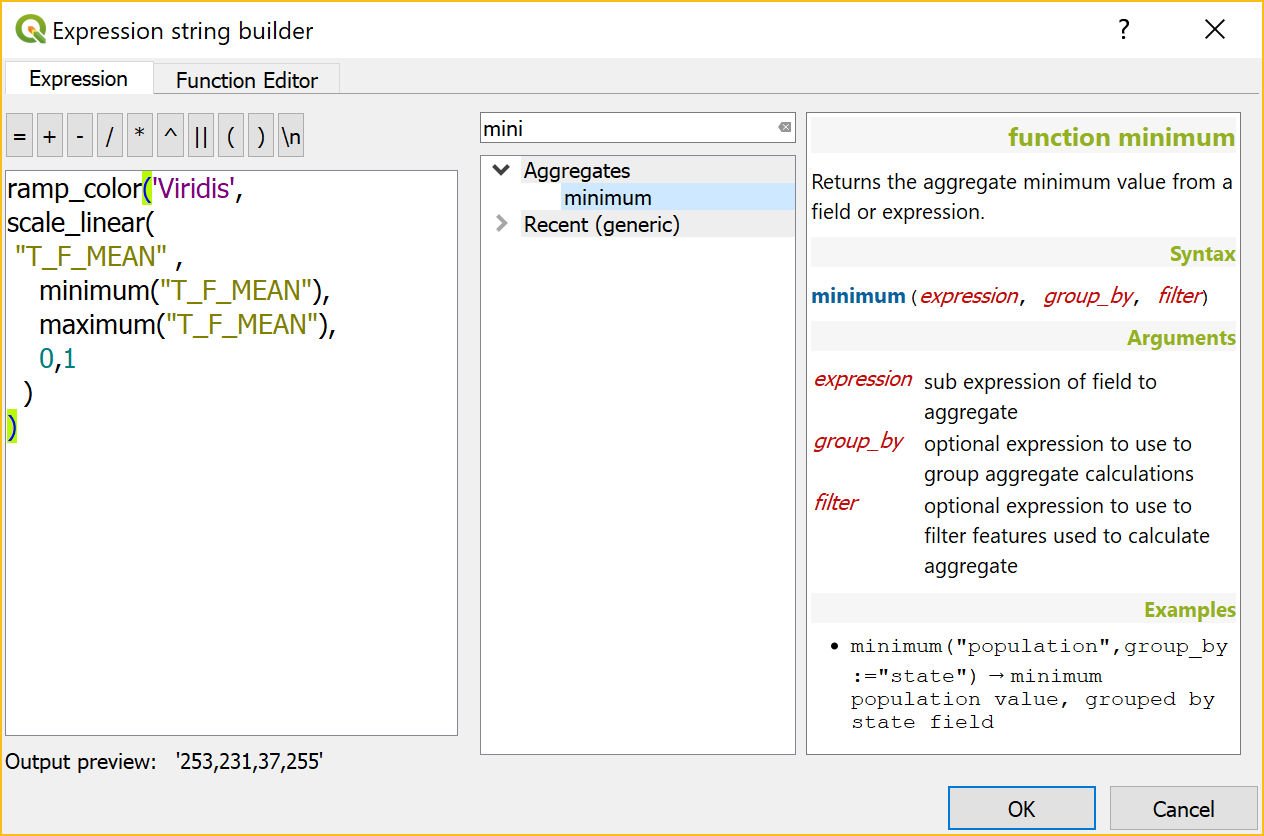Insert the plus operator
Viewport: 1264px width, 836px height.
point(49,138)
